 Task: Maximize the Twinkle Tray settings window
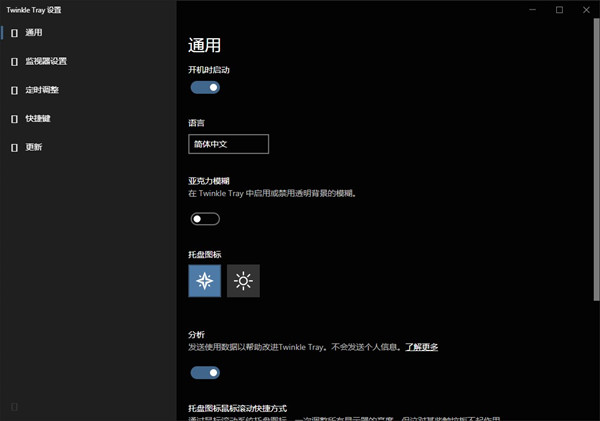coord(558,10)
